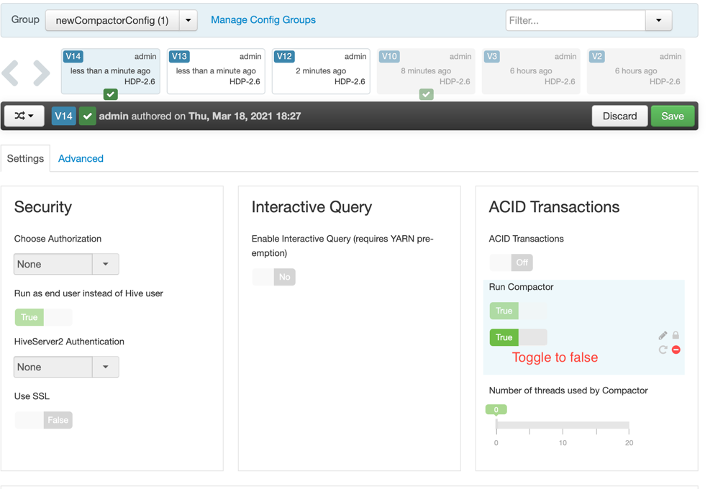The image size is (724, 490).
Task: Toggle ACID Transactions Off switch
Action: [x=511, y=263]
